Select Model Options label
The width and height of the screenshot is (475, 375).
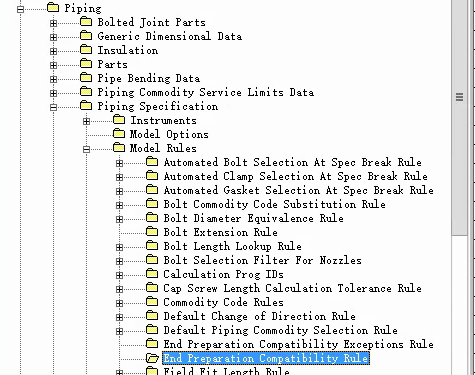coord(169,134)
